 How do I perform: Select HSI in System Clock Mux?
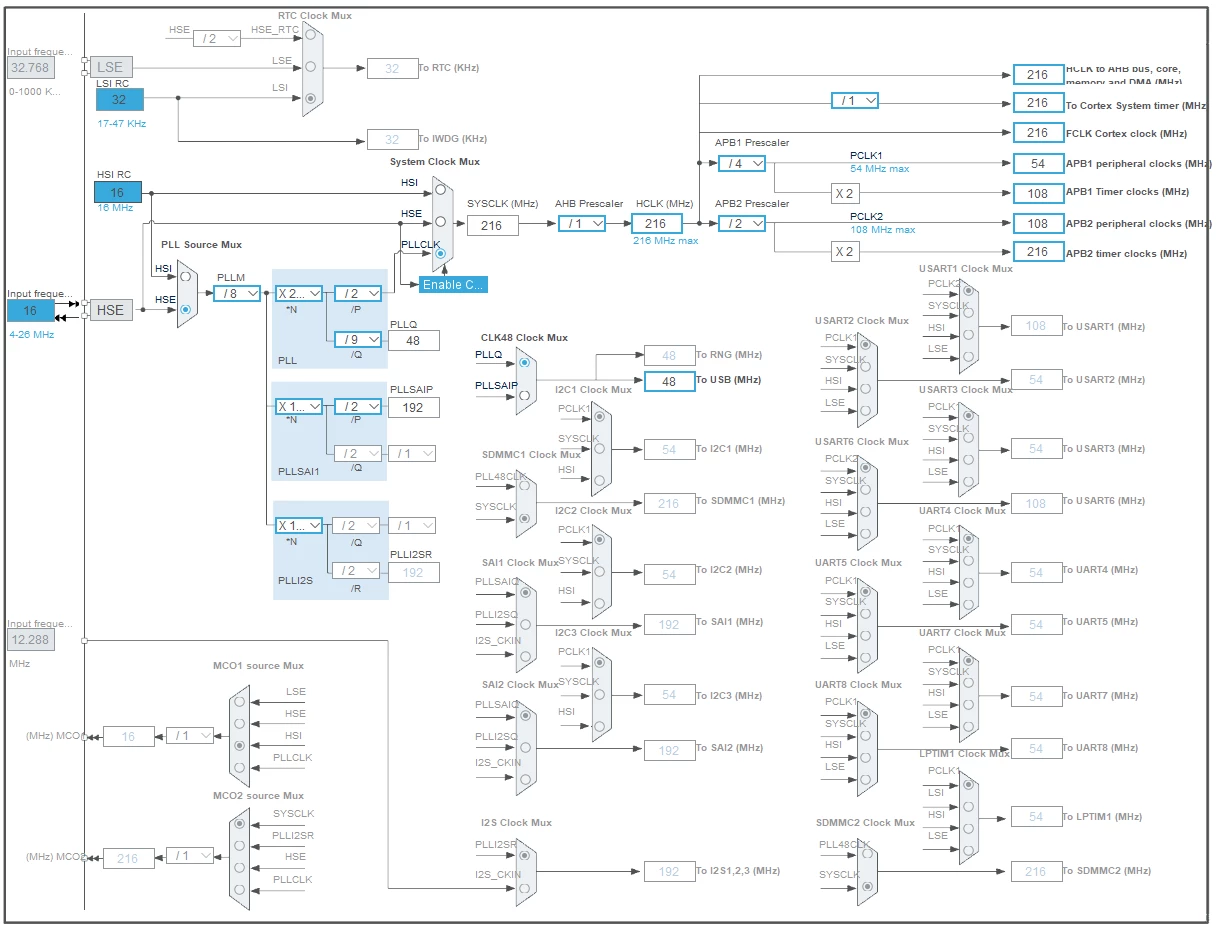(440, 189)
